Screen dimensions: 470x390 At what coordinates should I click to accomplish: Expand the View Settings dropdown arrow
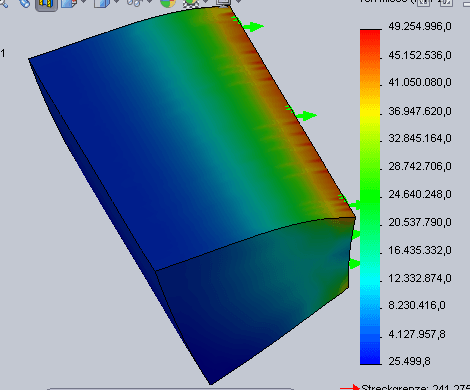click(x=239, y=2)
